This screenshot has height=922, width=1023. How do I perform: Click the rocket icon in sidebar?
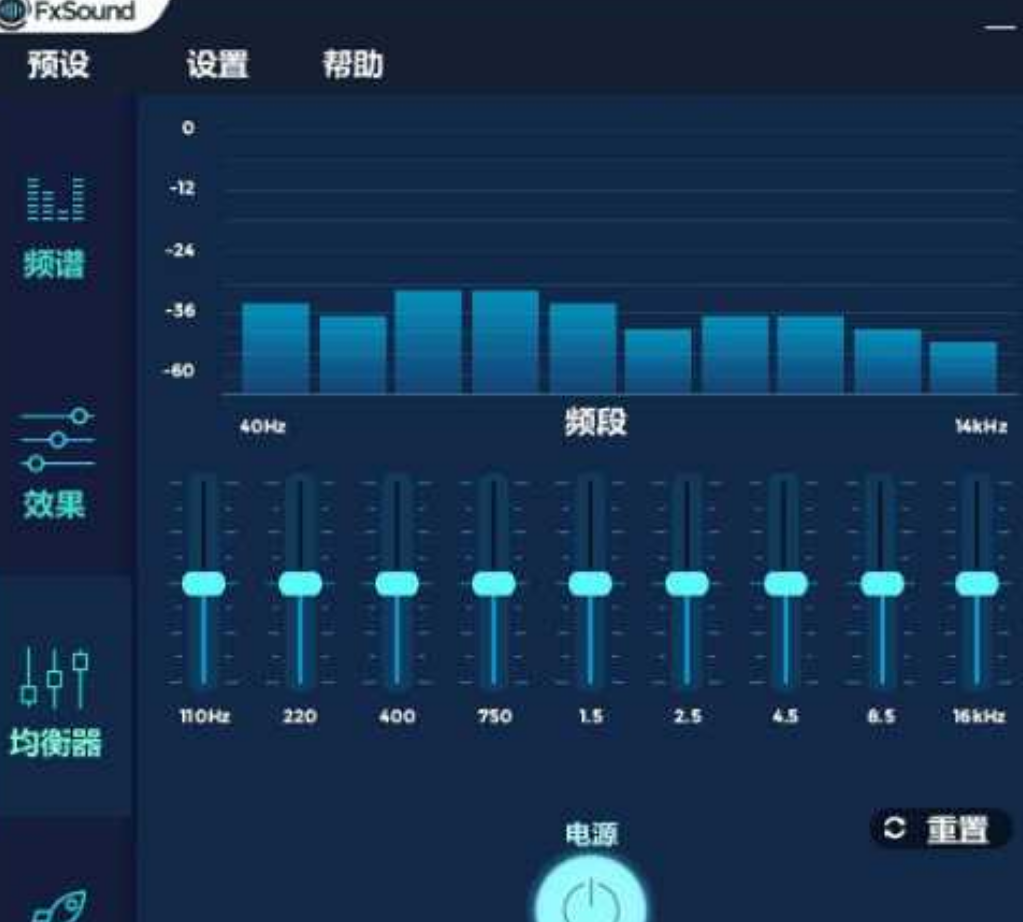tap(60, 907)
